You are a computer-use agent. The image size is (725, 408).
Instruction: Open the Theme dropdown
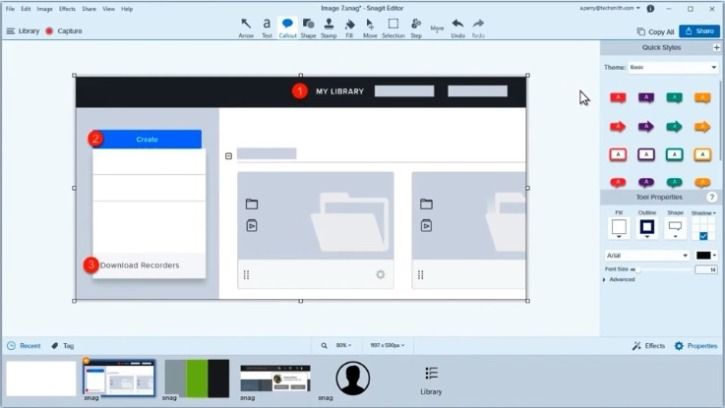[x=673, y=67]
